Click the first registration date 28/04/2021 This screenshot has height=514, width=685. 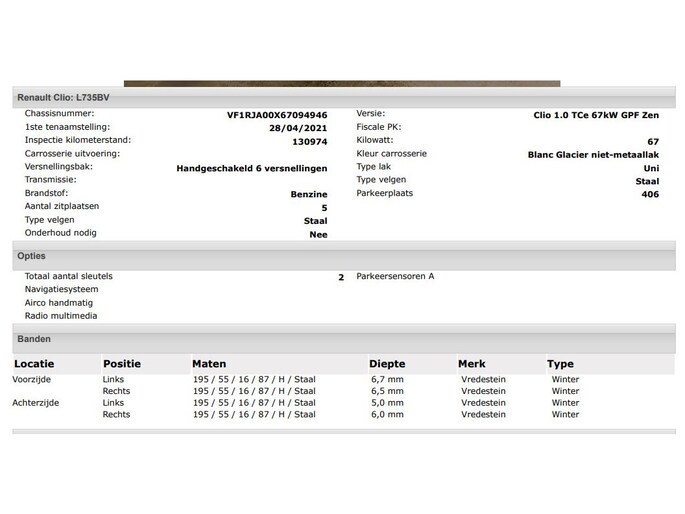coord(298,128)
